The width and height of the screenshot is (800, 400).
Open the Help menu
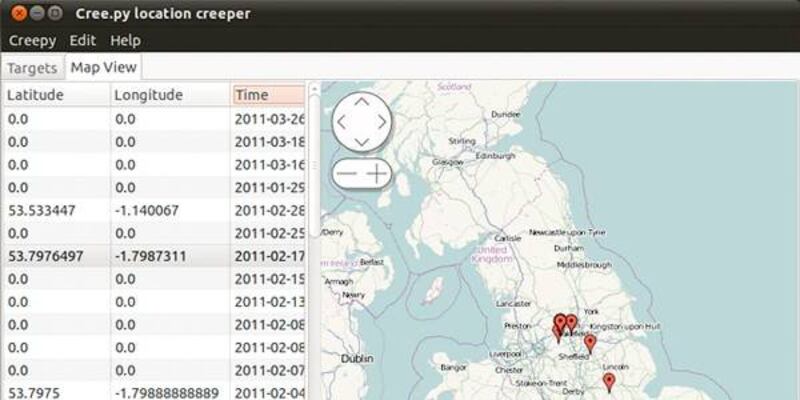[126, 40]
